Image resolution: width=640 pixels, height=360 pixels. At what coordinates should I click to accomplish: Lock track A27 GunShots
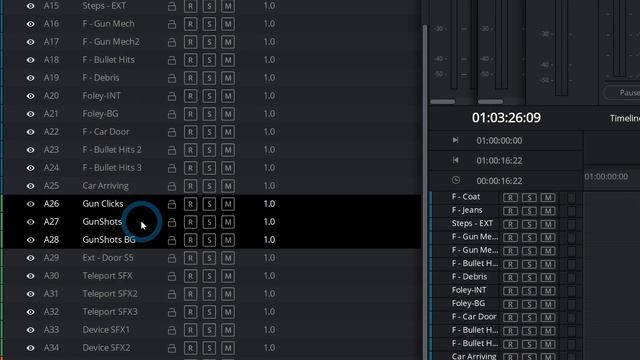tap(172, 222)
